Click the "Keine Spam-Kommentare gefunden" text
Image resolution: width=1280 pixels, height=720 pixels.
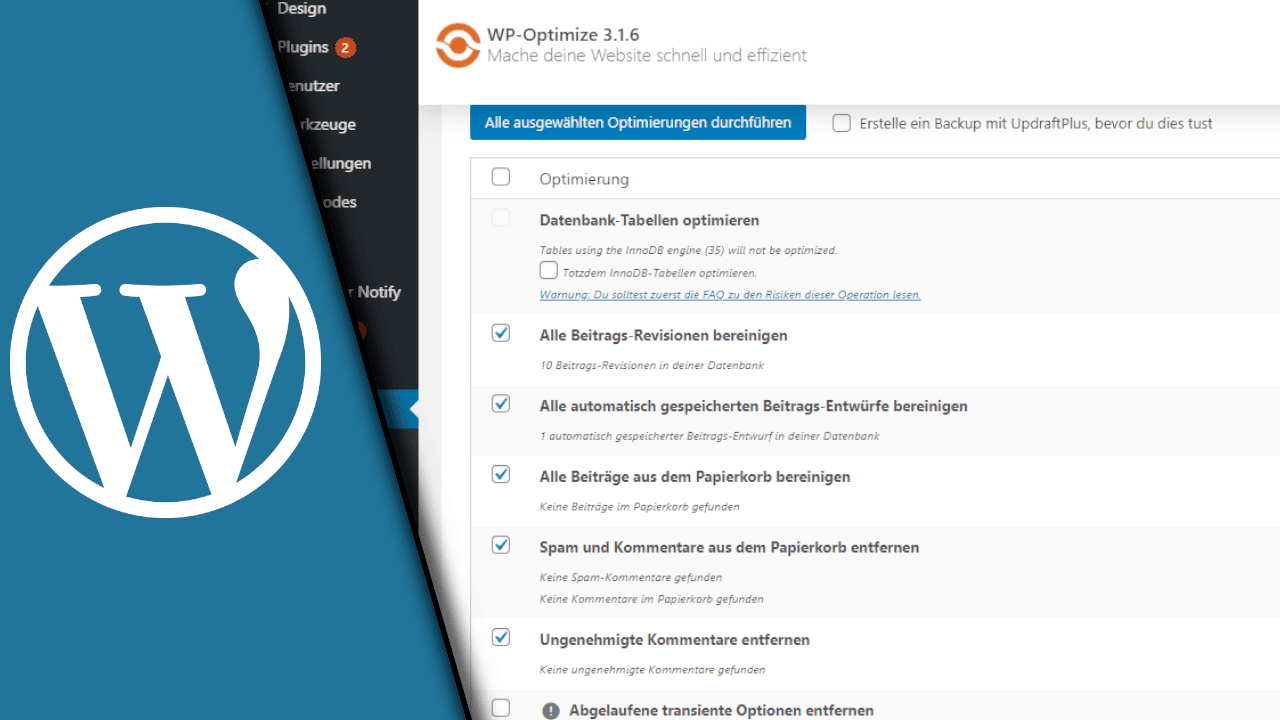(630, 577)
